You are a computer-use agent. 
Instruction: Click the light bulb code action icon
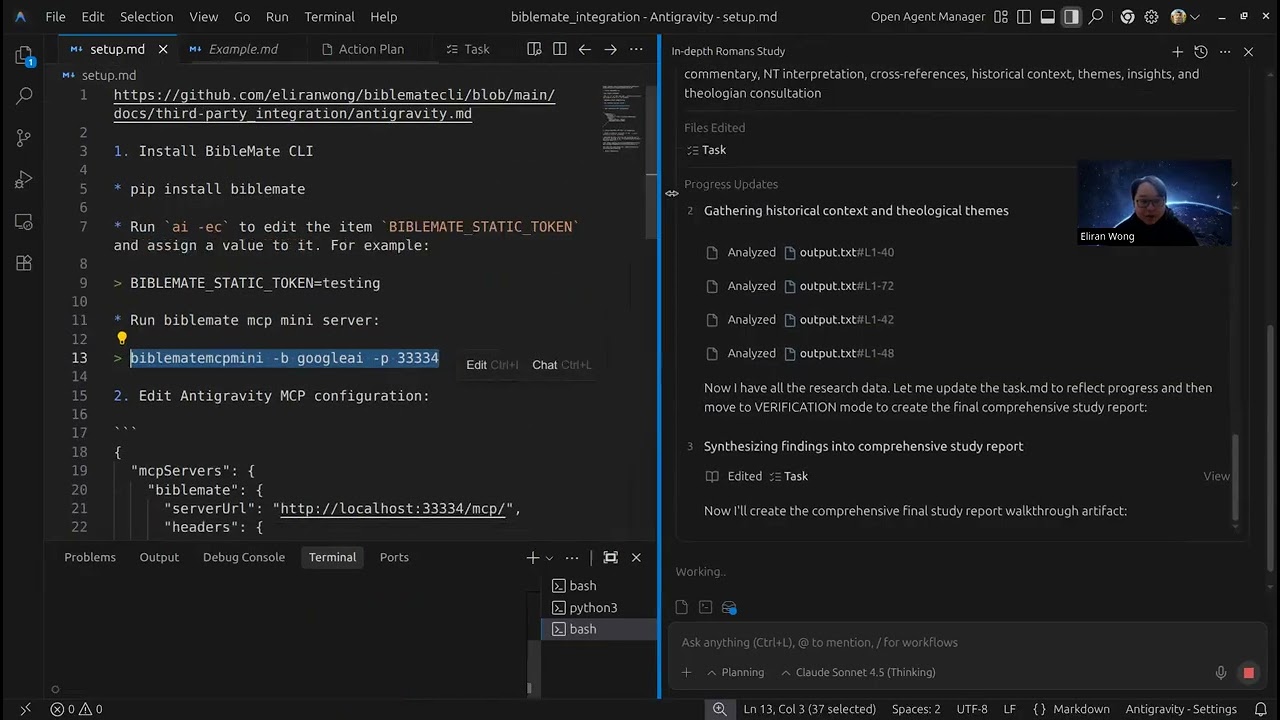click(x=122, y=339)
